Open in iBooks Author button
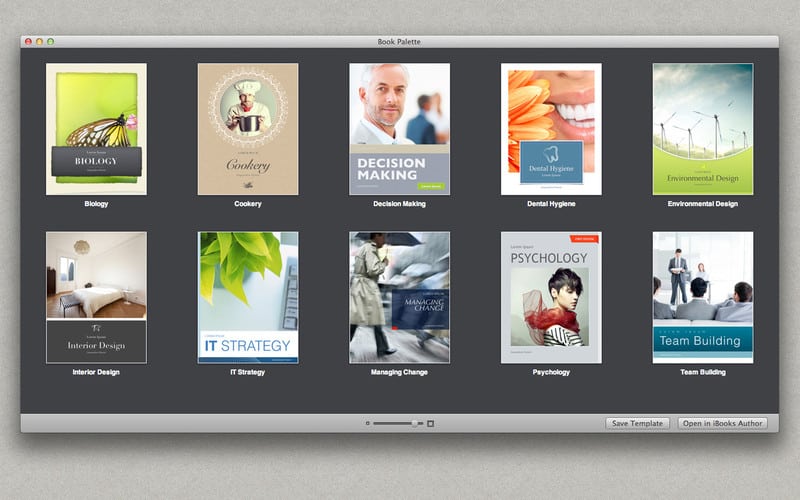 [722, 424]
